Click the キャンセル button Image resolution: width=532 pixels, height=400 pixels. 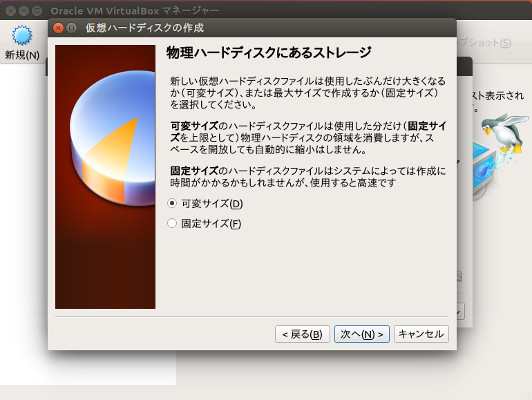tap(421, 334)
